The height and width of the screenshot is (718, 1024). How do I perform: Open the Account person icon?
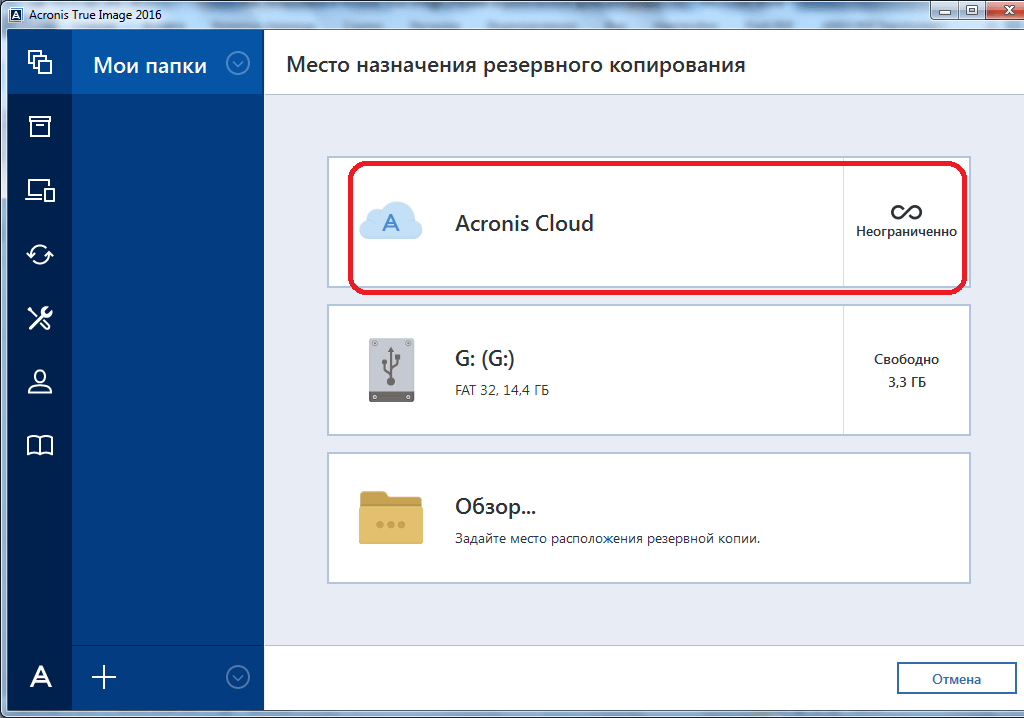coord(39,382)
